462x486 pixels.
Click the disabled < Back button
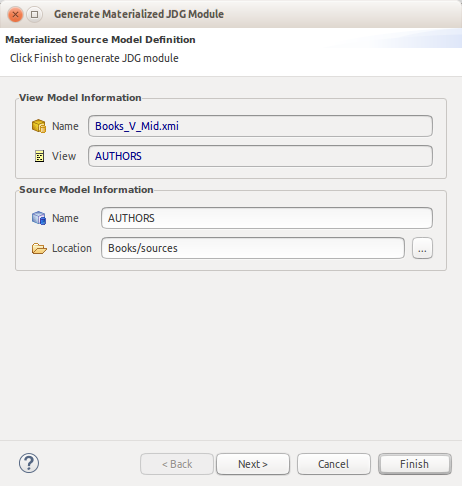(177, 464)
